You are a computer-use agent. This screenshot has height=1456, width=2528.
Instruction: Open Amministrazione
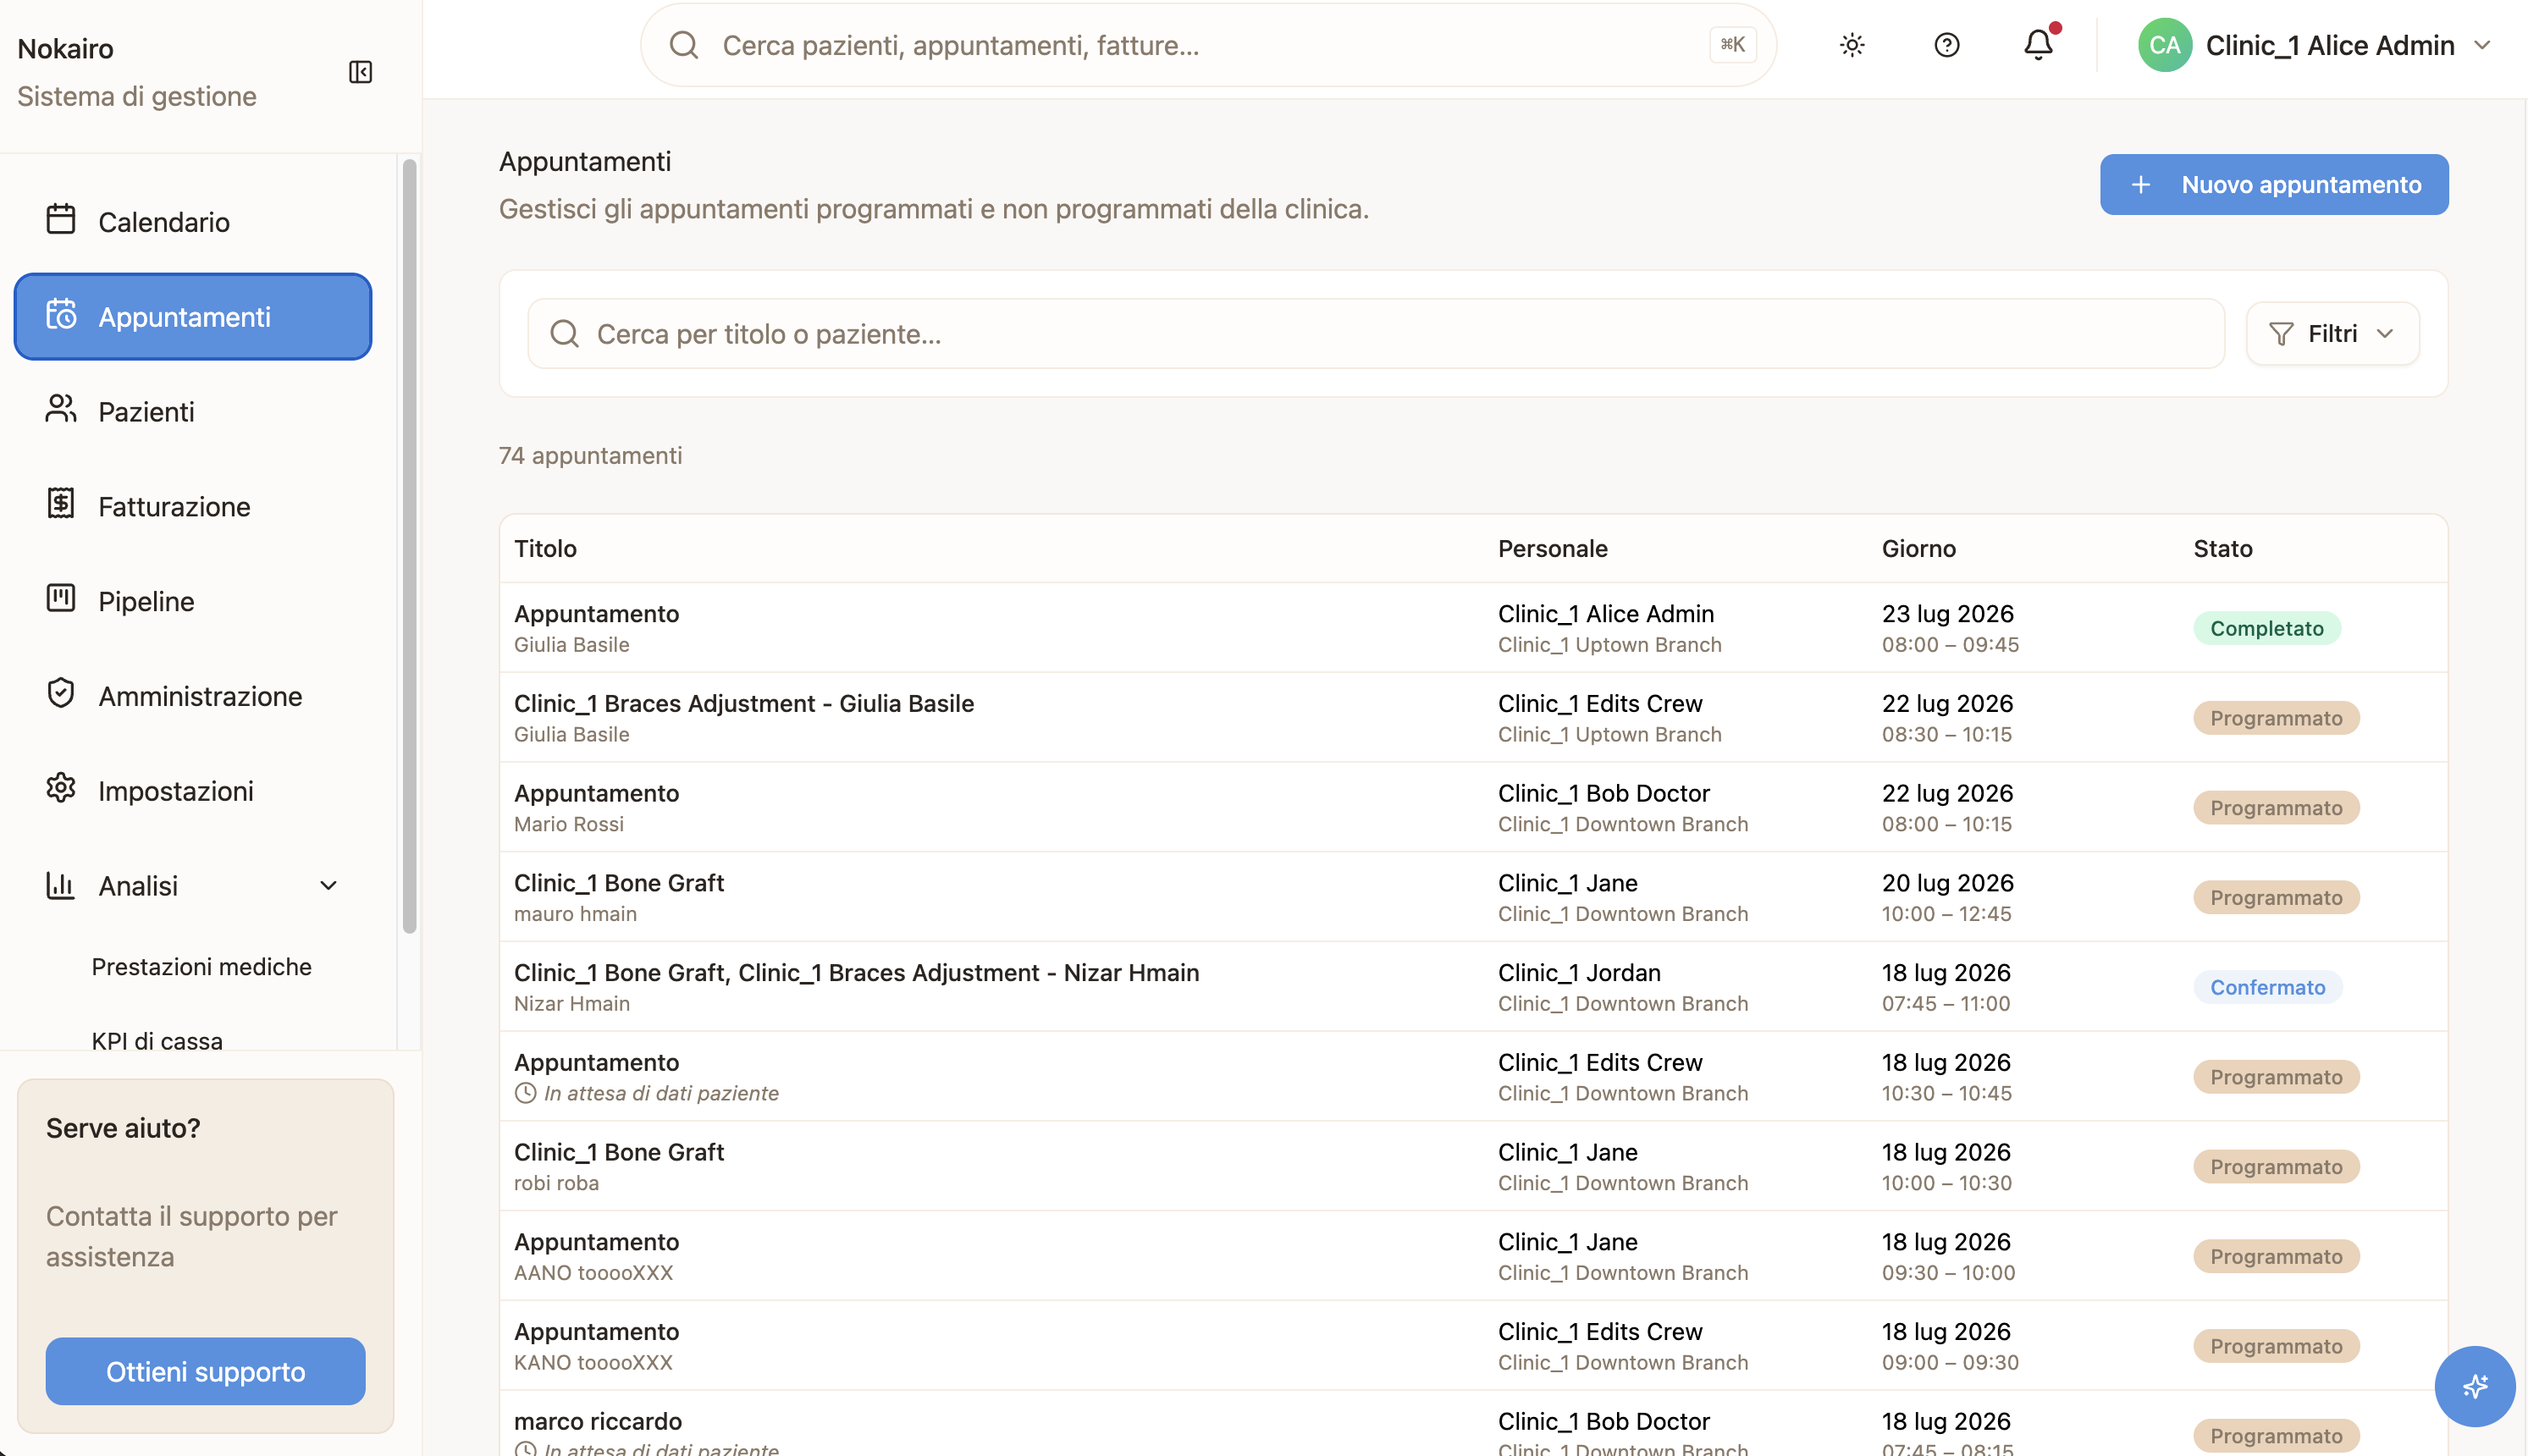pyautogui.click(x=193, y=697)
